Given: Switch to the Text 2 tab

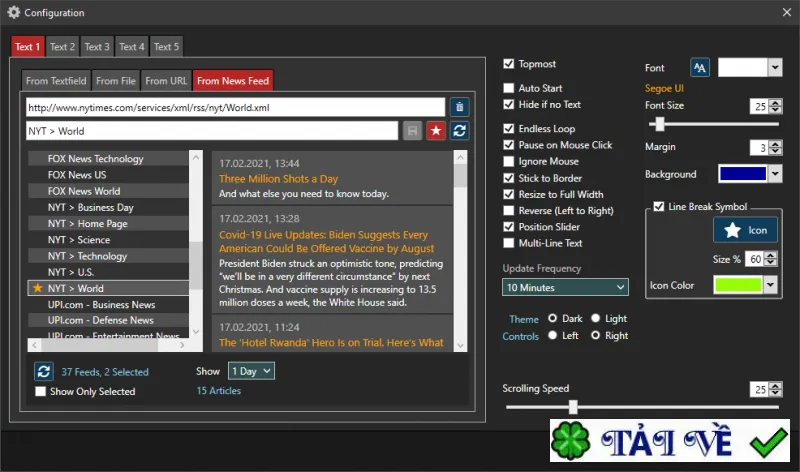Looking at the screenshot, I should (62, 47).
